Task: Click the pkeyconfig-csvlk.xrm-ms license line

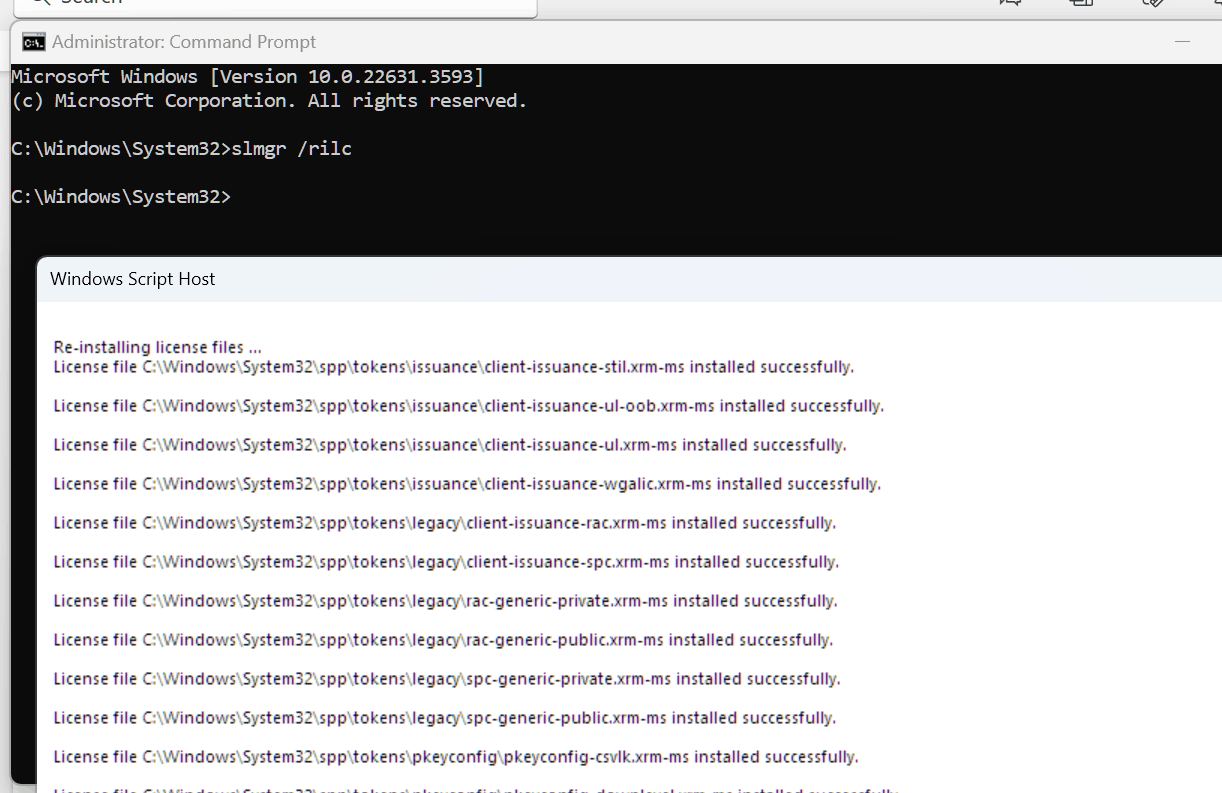Action: click(x=456, y=757)
